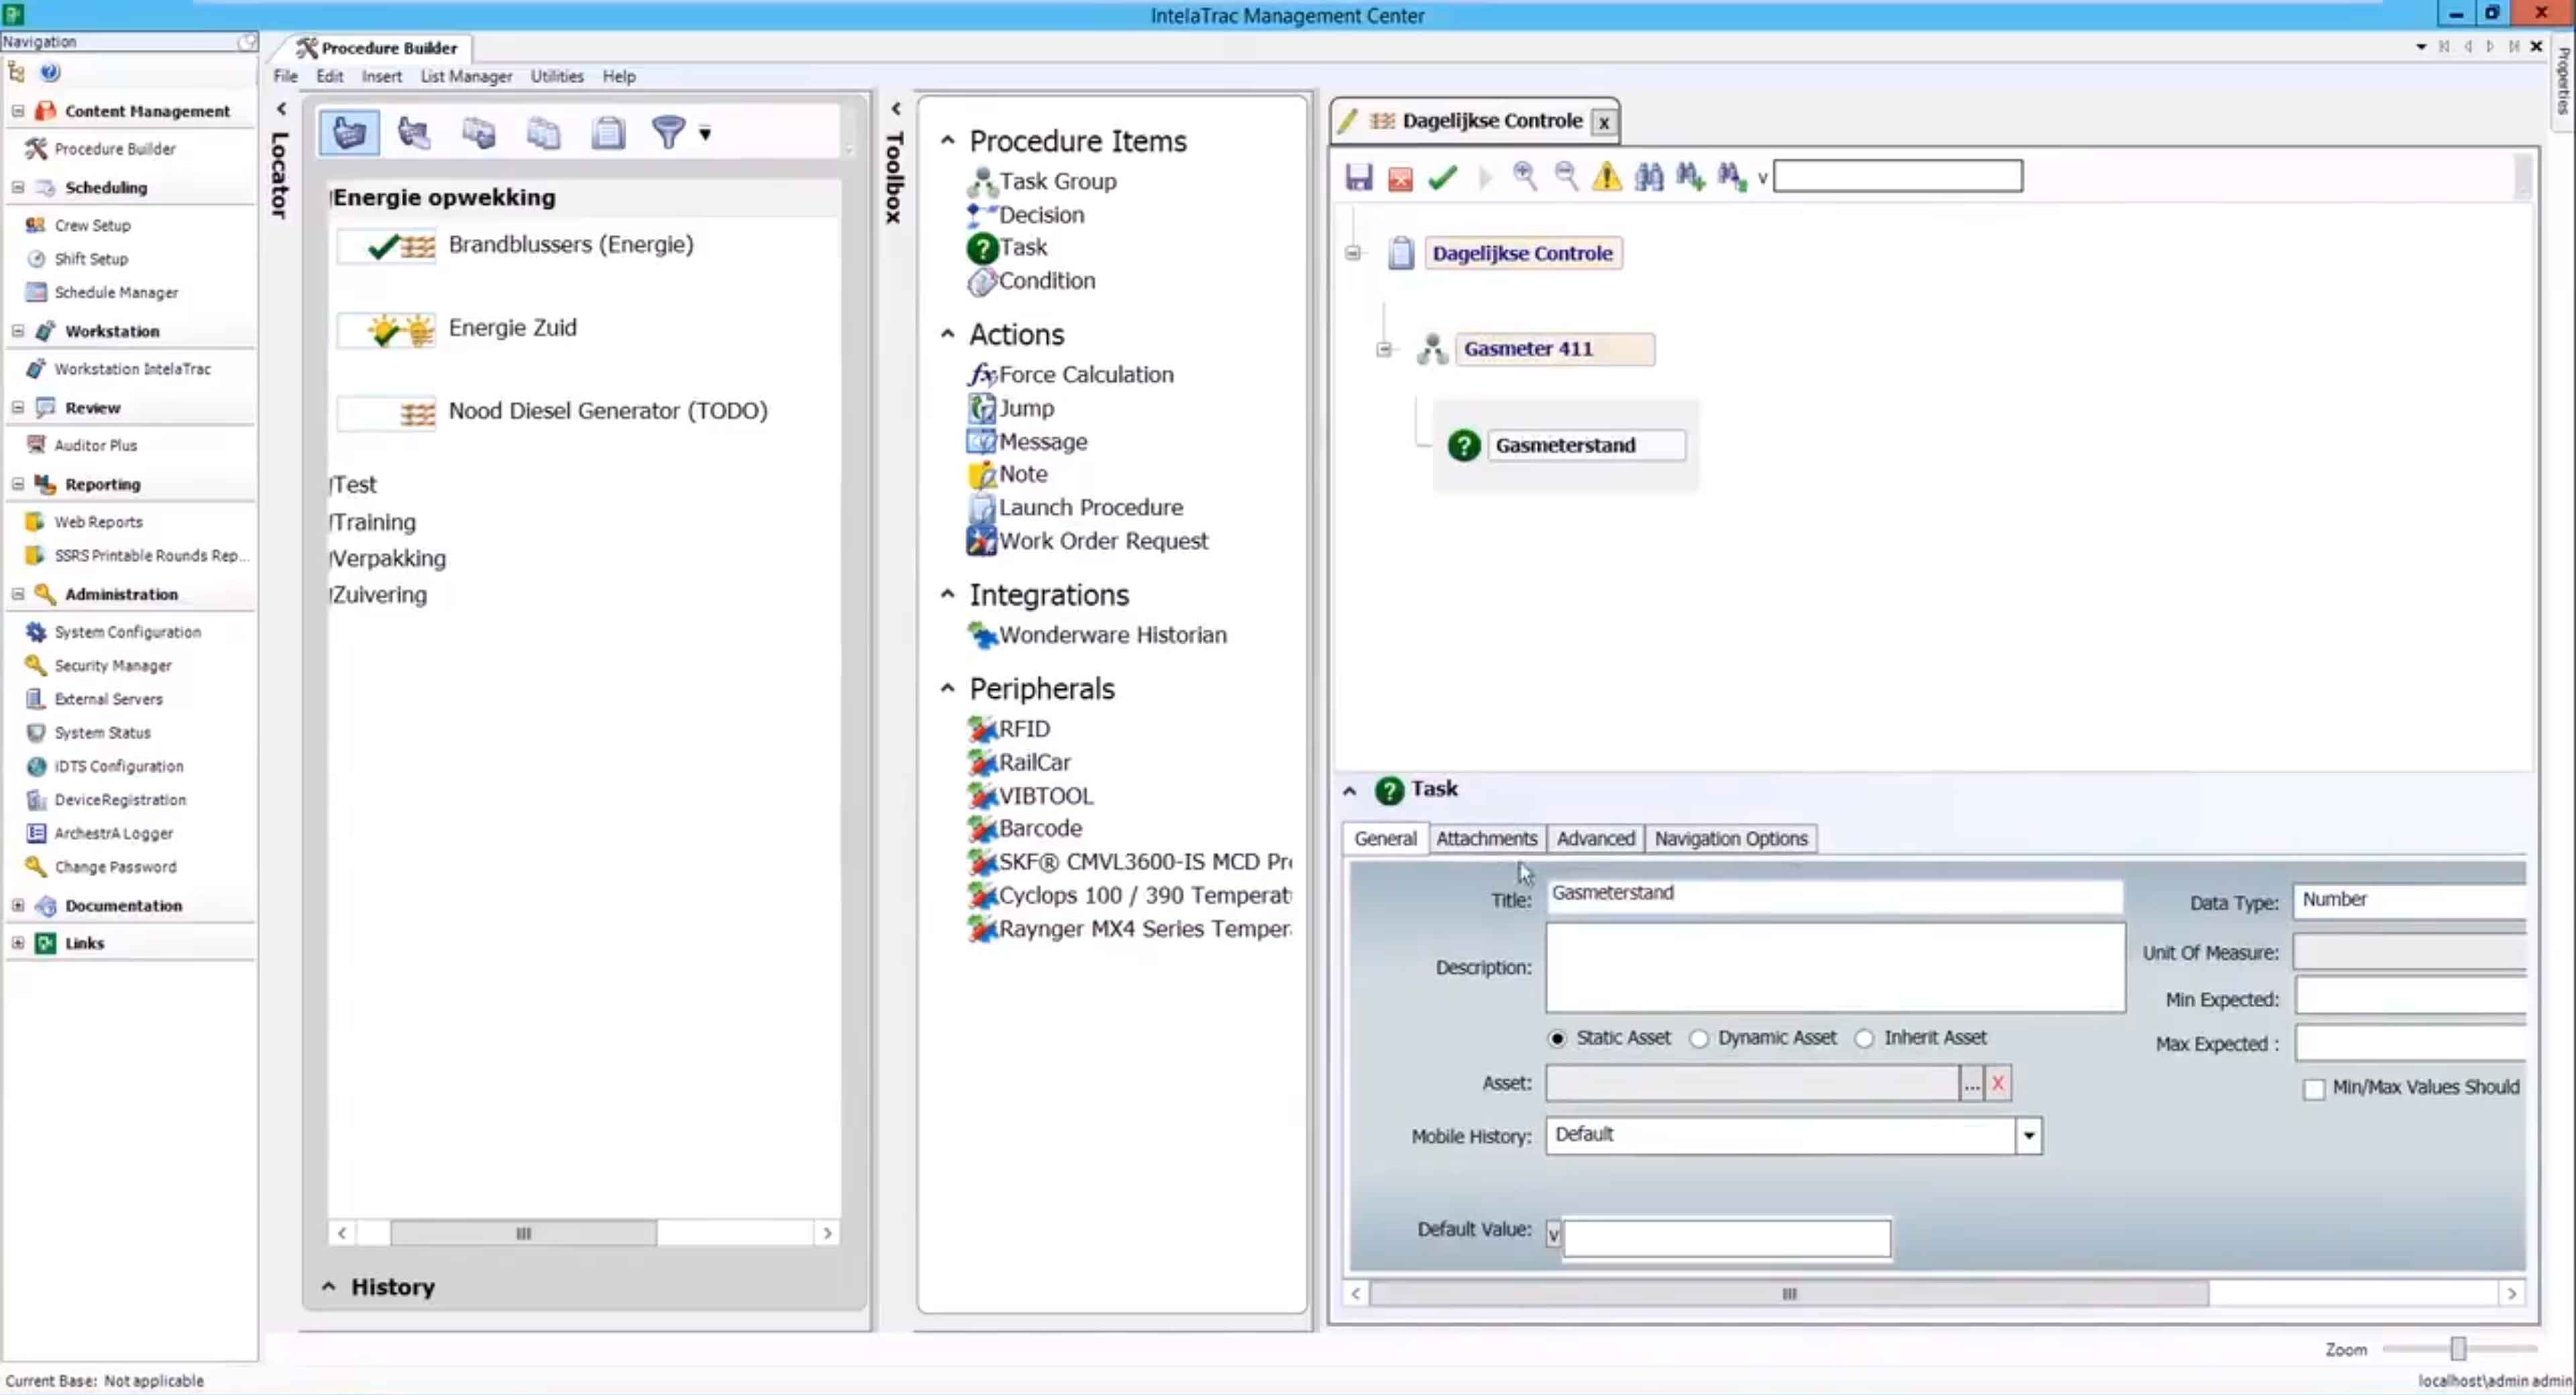The image size is (2576, 1395).
Task: Click the properties panel horizontal scrollbar
Action: point(1789,1293)
